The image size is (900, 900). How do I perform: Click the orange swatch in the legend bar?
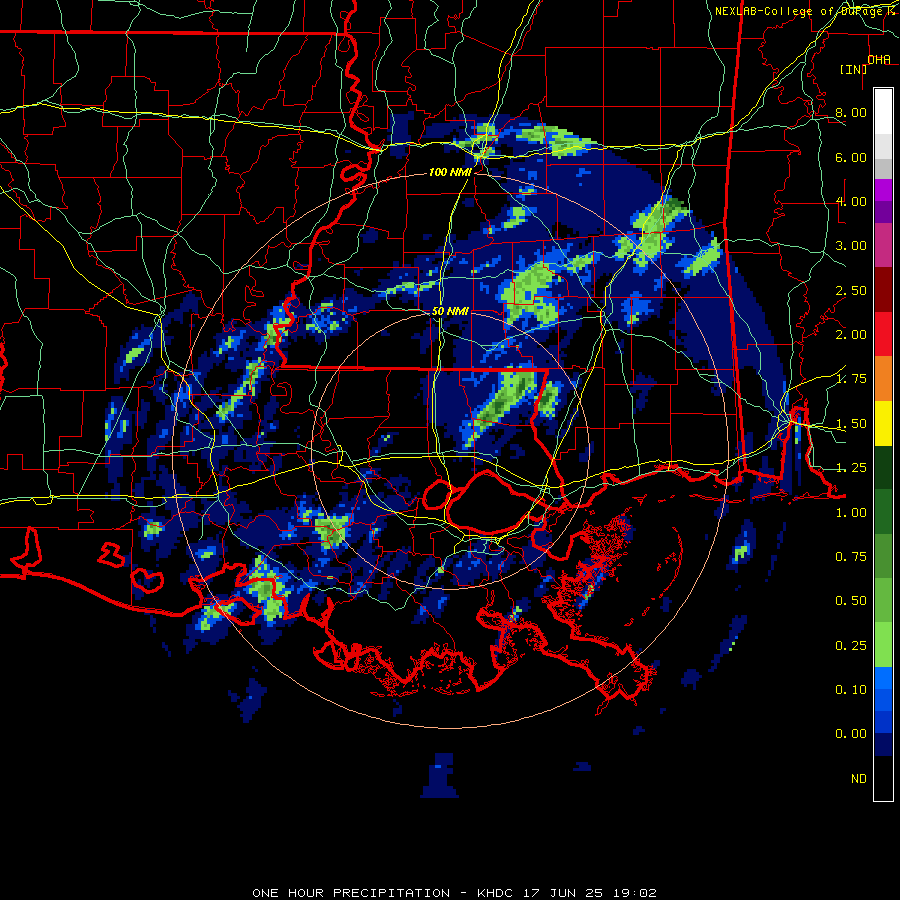[x=883, y=379]
